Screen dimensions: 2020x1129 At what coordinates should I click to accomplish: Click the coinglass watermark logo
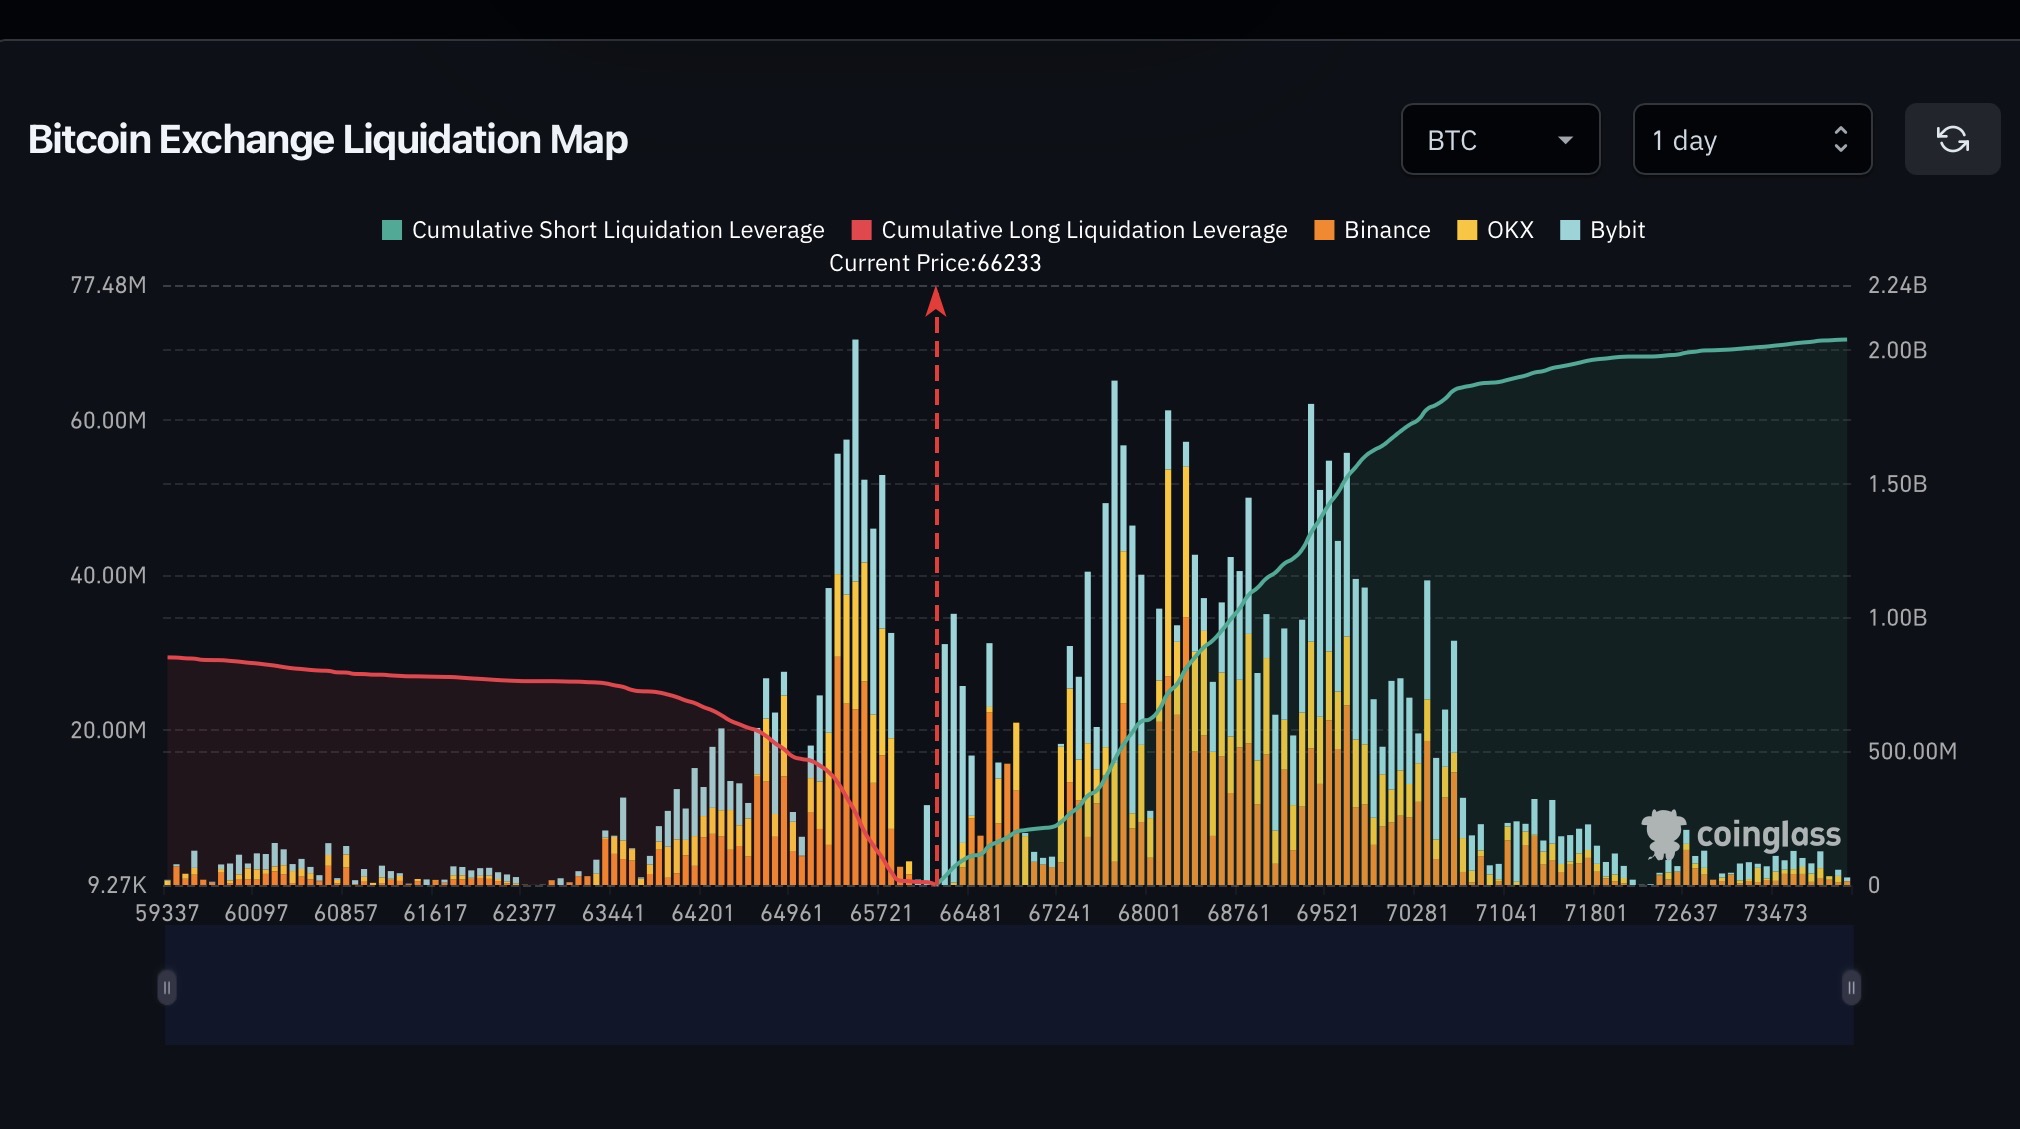(1741, 834)
